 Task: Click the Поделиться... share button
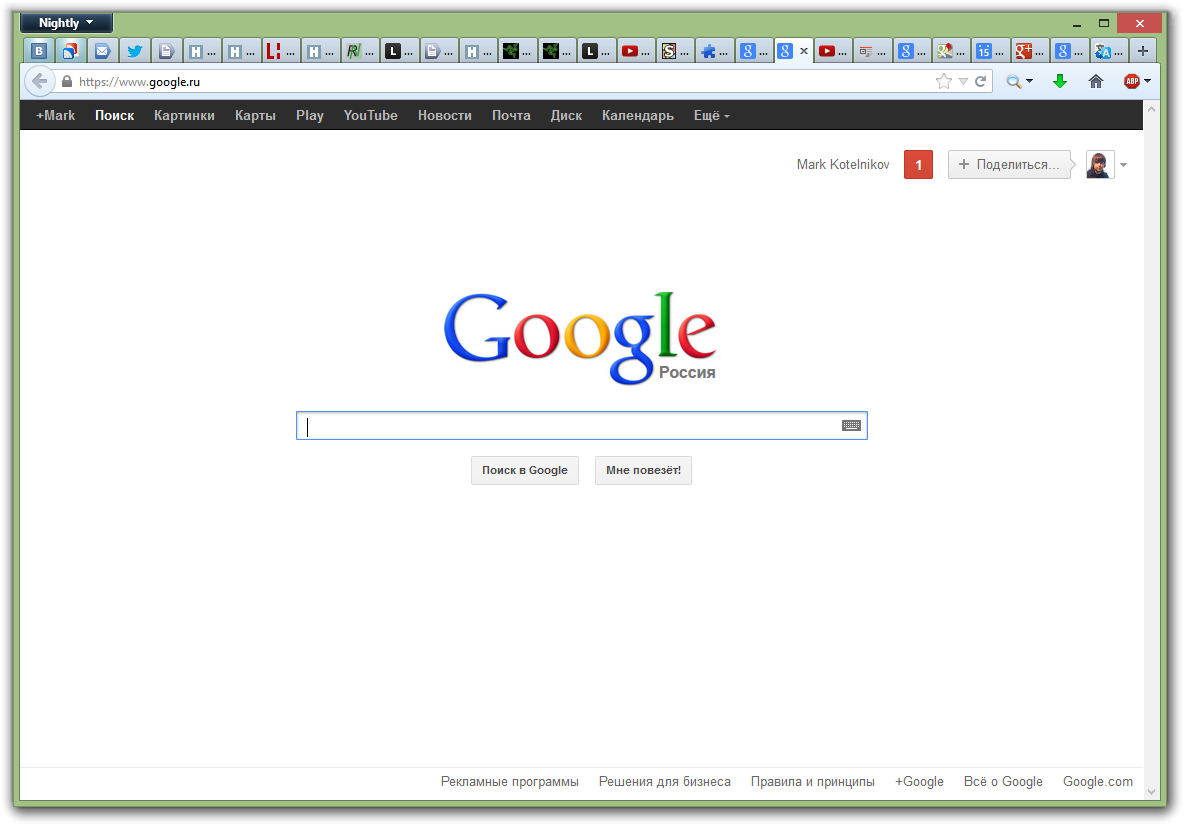click(1010, 165)
